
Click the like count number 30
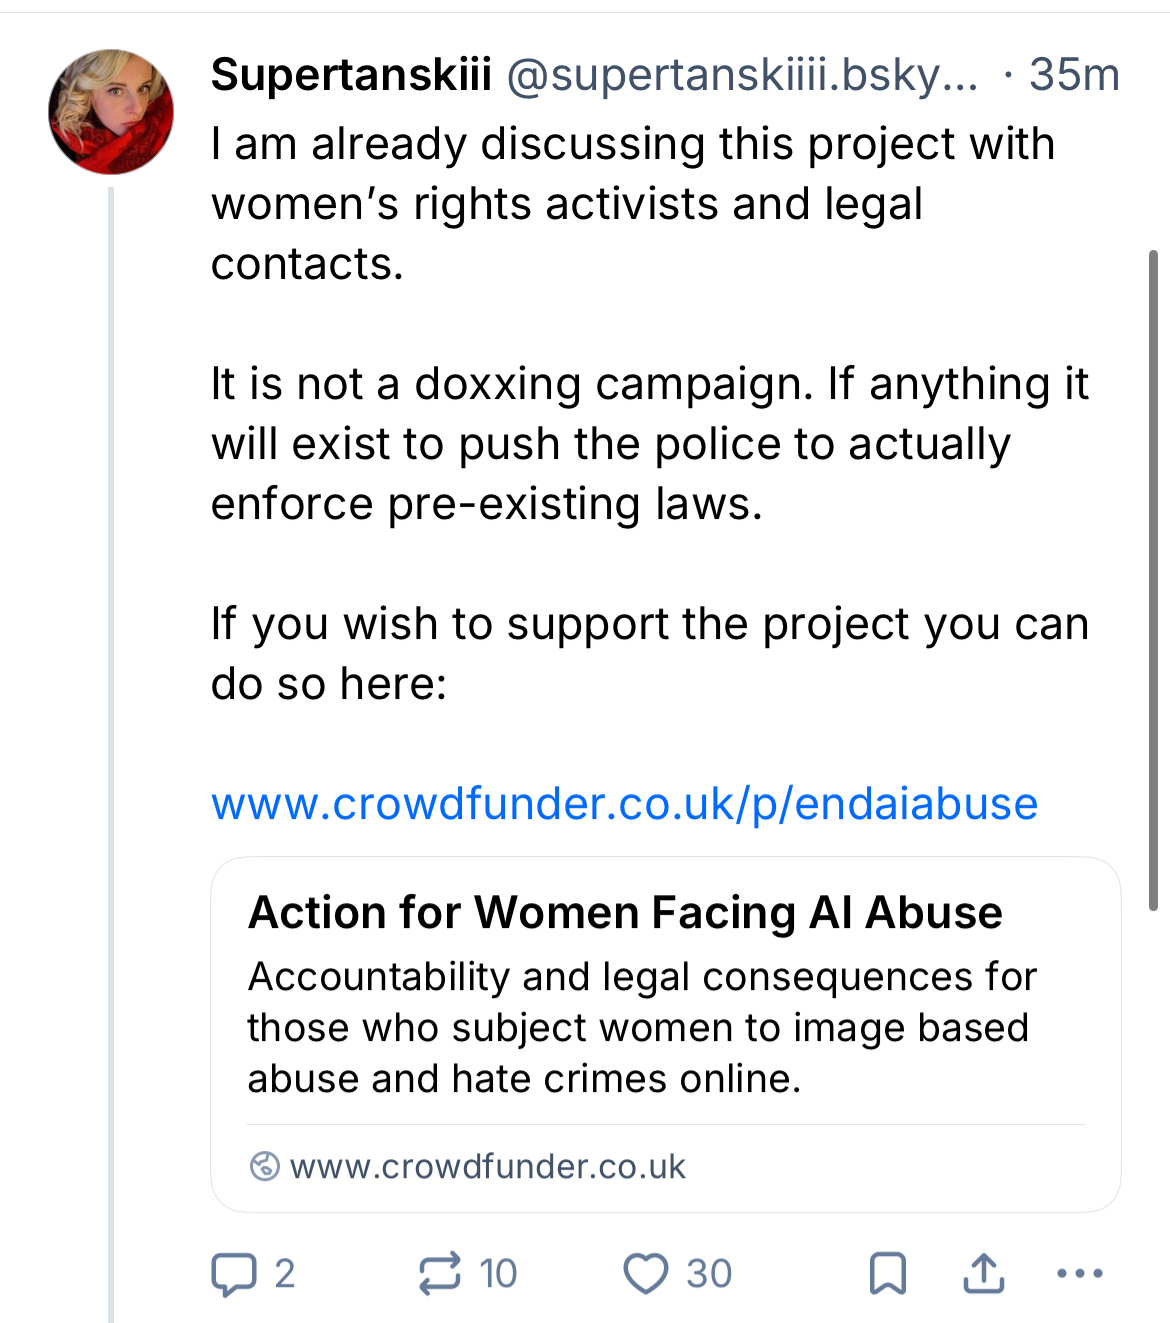click(709, 1274)
